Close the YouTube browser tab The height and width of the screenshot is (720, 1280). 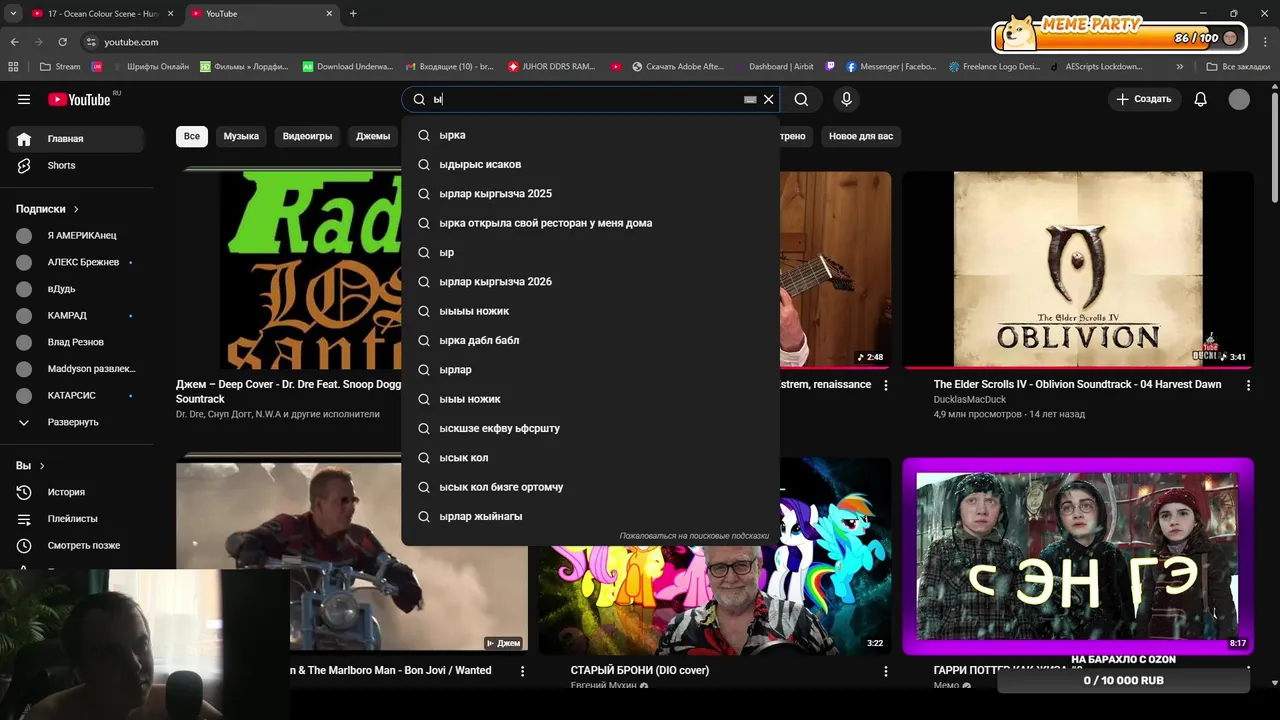pos(329,14)
